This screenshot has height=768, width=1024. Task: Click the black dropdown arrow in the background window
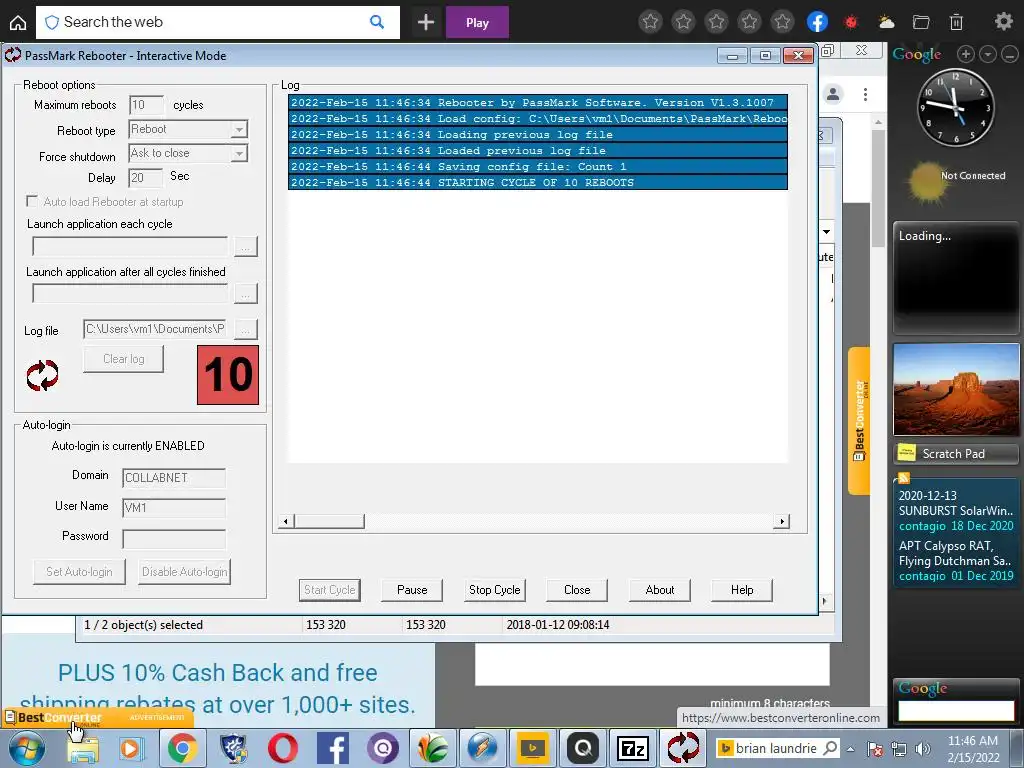(826, 232)
